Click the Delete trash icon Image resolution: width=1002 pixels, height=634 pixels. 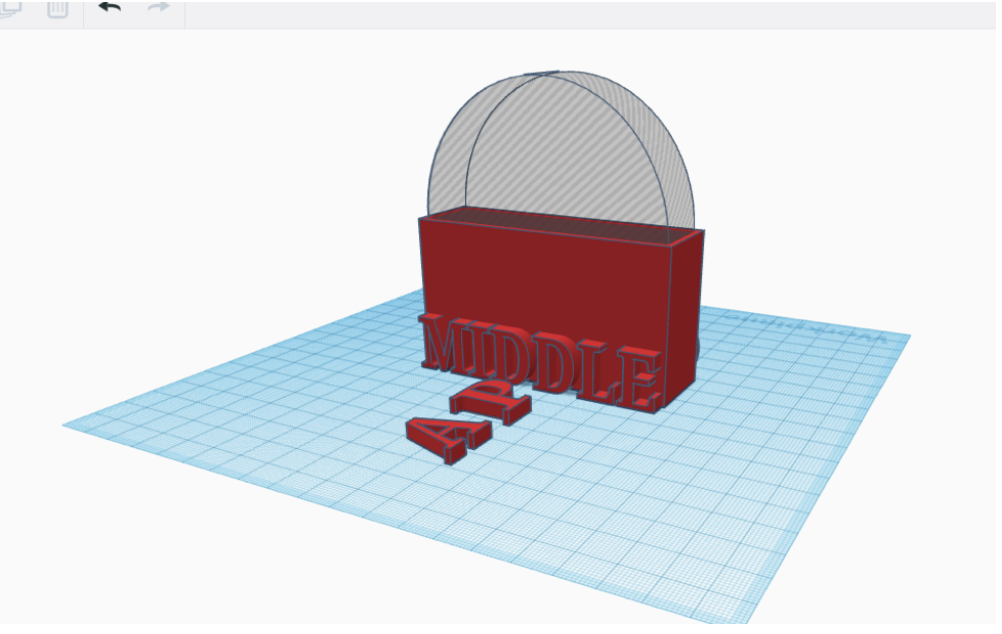click(57, 8)
